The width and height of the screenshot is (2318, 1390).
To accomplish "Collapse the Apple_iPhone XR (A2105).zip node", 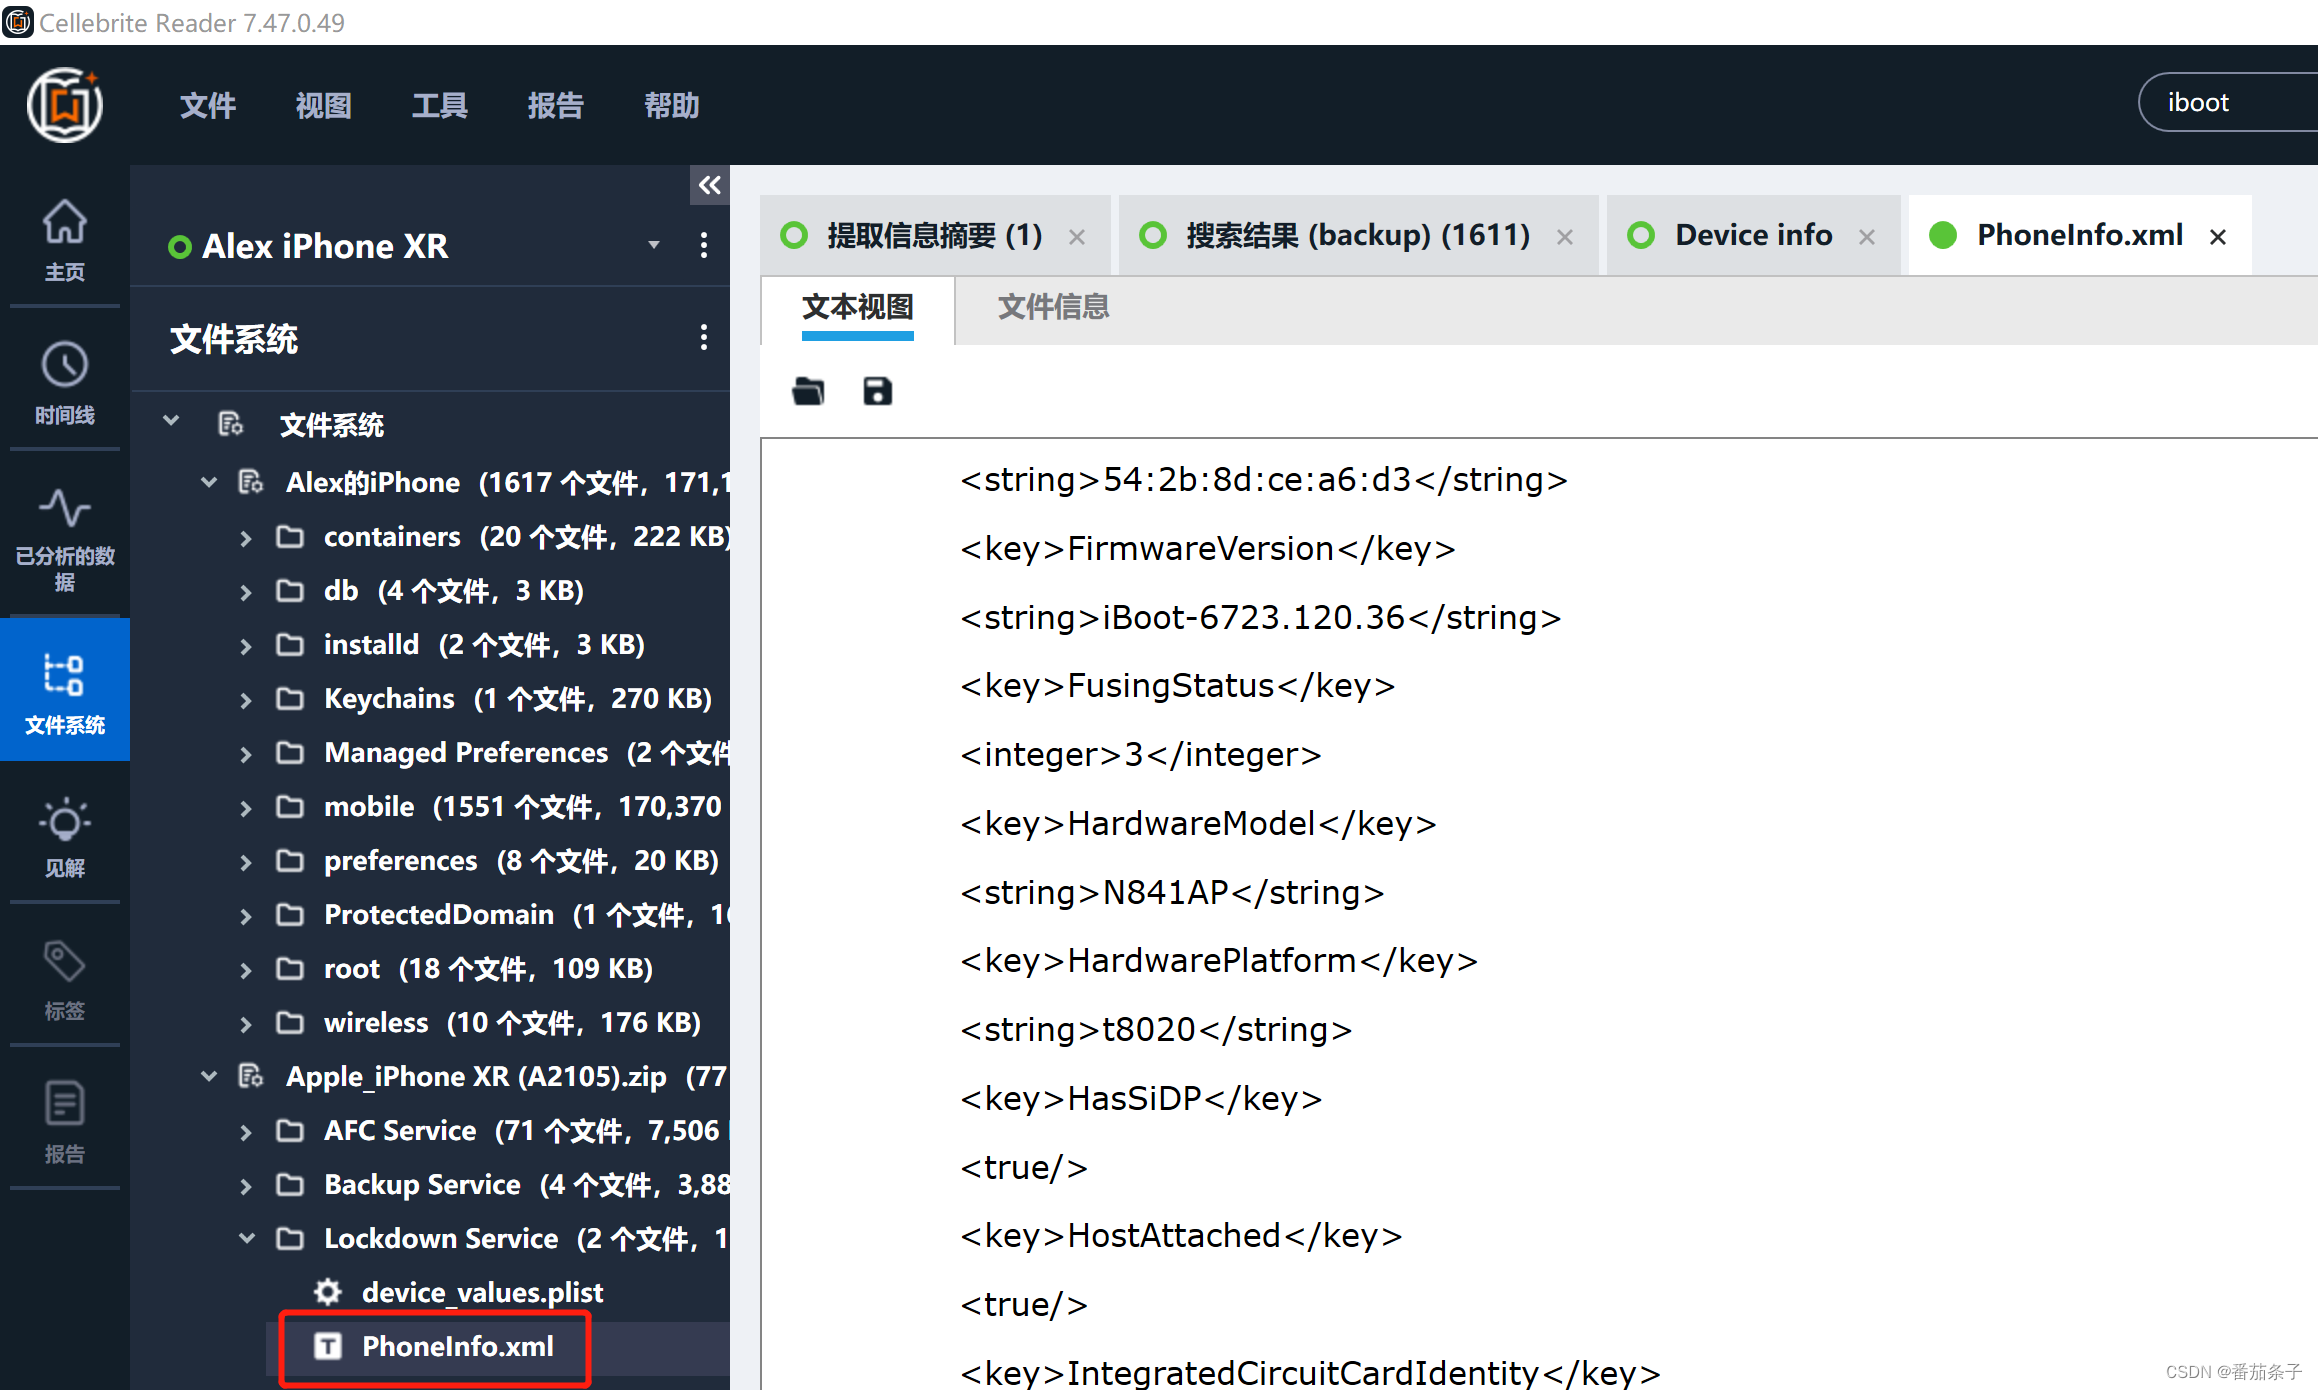I will point(209,1076).
